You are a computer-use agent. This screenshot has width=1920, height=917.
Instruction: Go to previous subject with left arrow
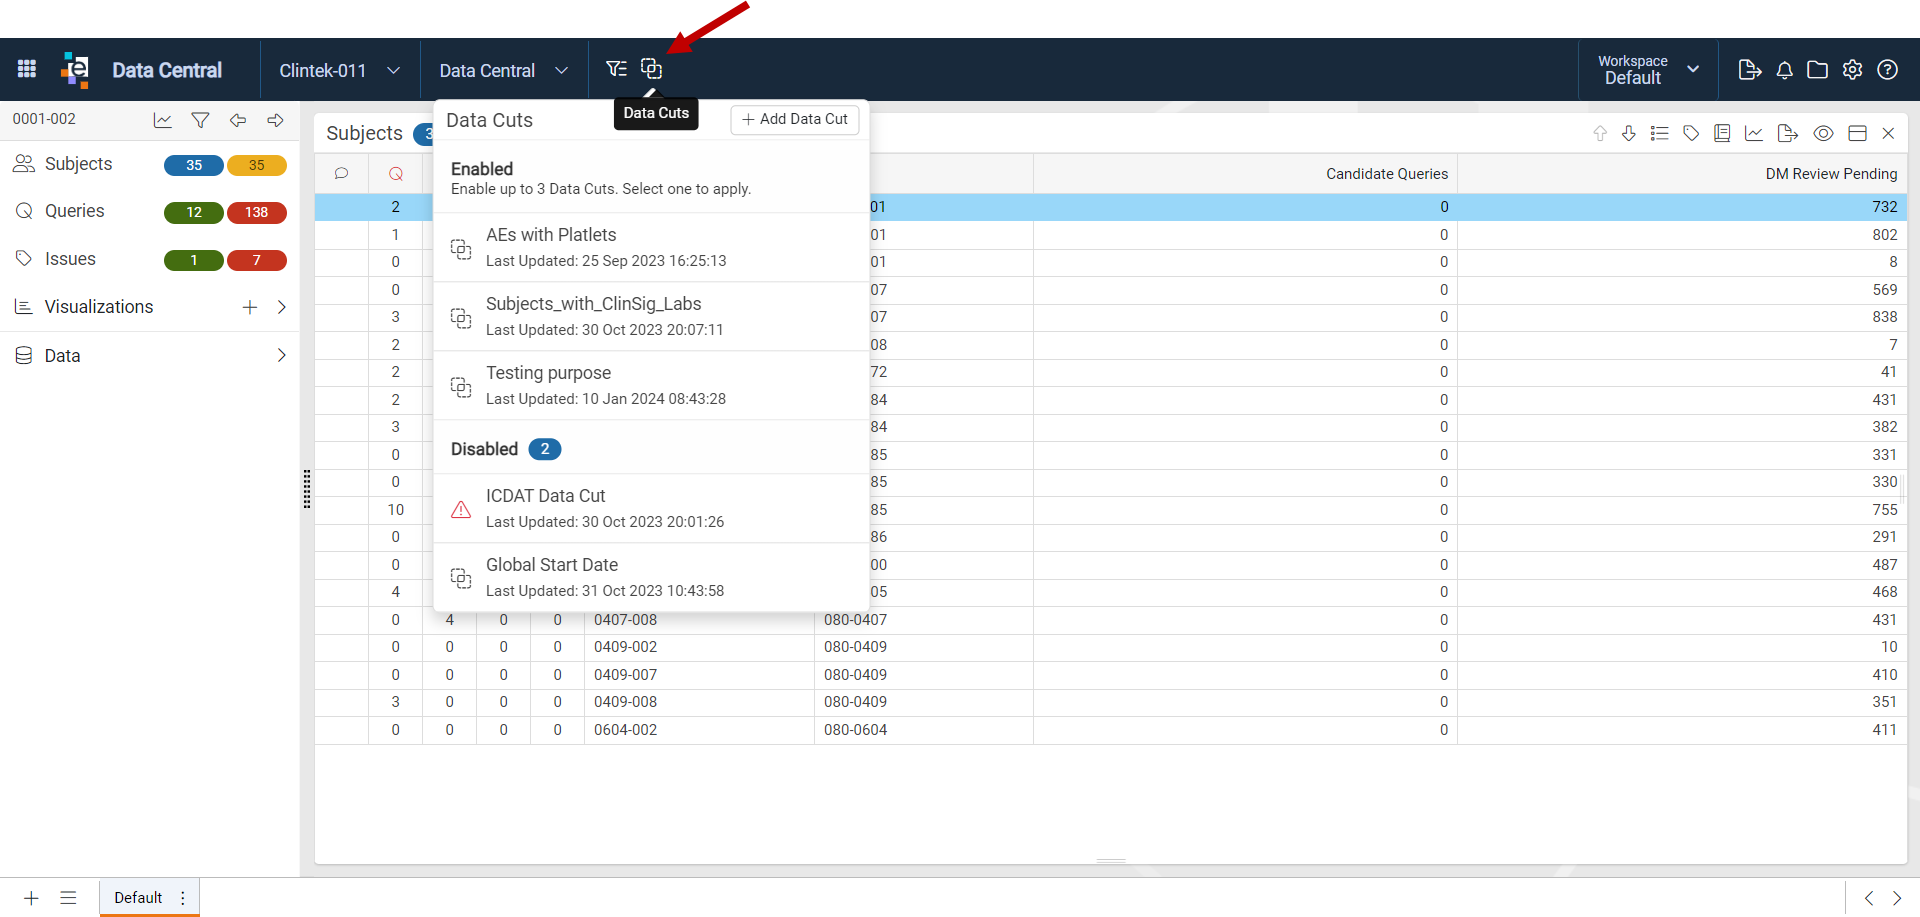click(x=238, y=120)
